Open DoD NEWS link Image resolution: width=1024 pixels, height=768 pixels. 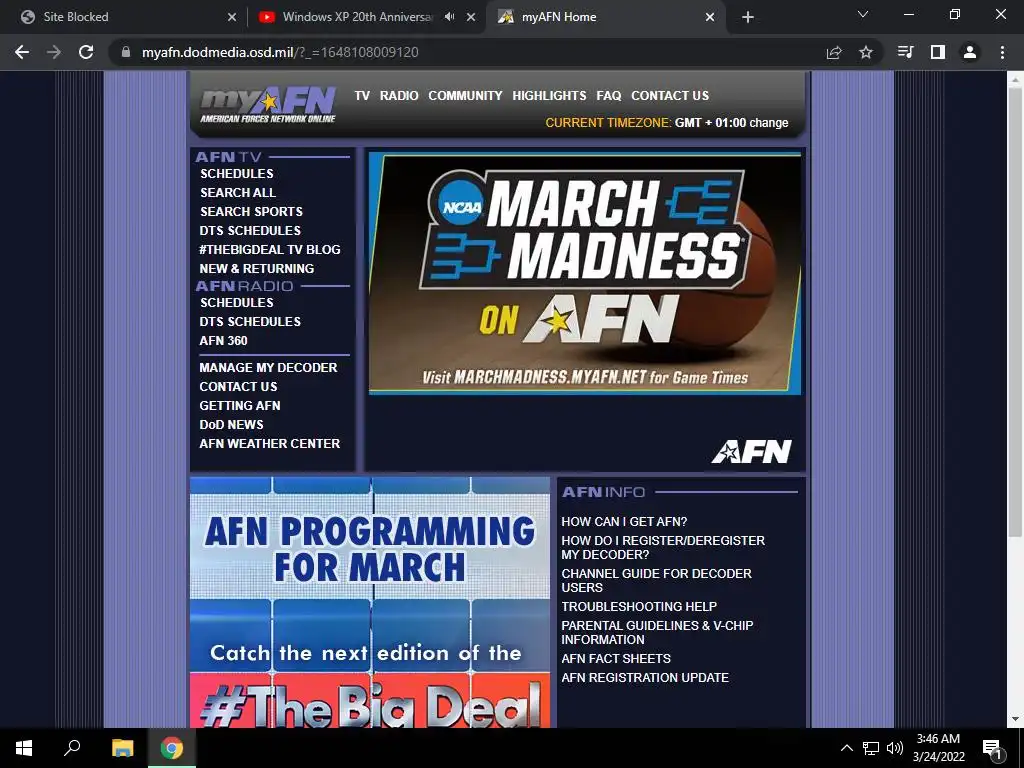[231, 424]
